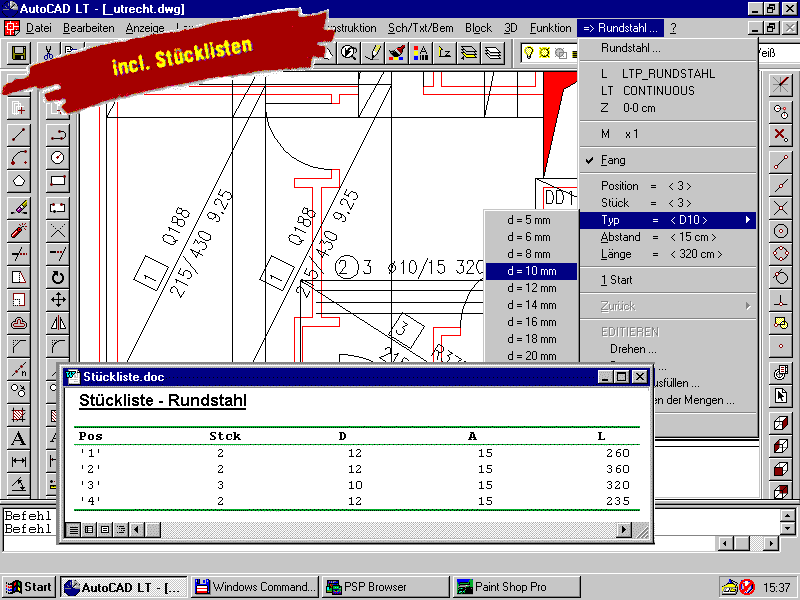The width and height of the screenshot is (800, 600).
Task: Click the red X Snap None icon
Action: tap(781, 135)
